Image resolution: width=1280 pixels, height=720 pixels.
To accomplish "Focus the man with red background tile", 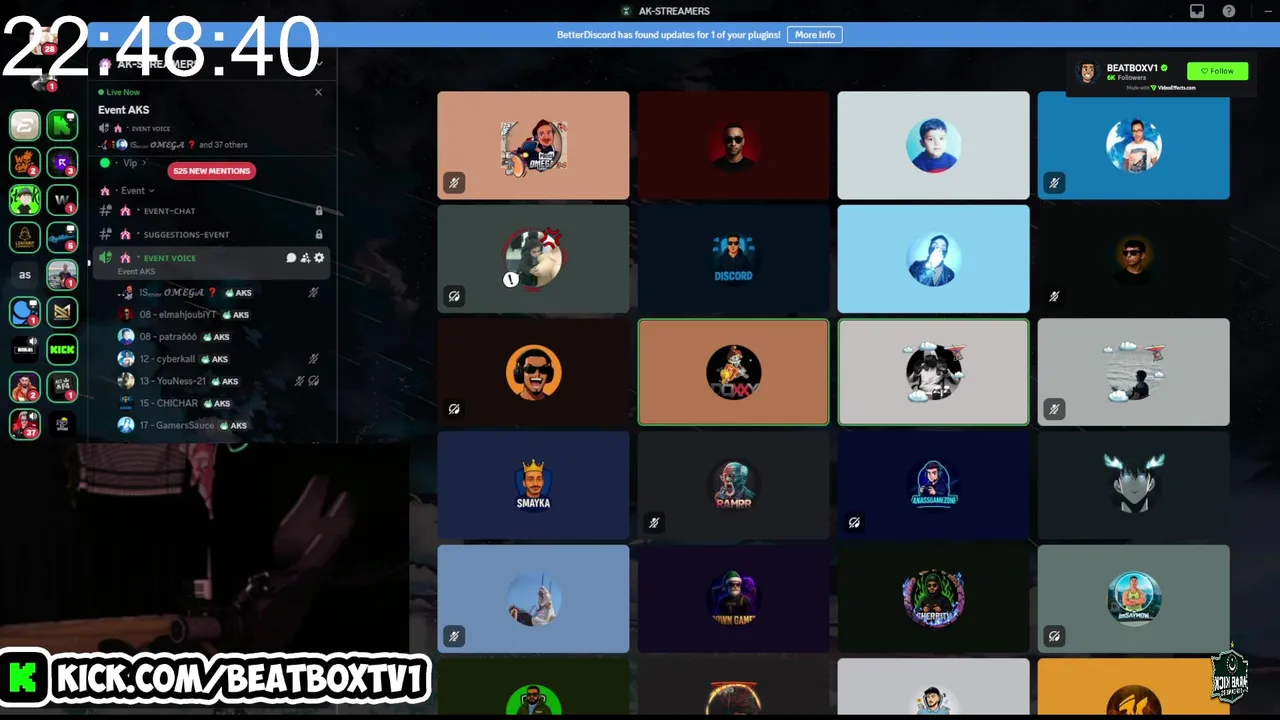I will 733,146.
